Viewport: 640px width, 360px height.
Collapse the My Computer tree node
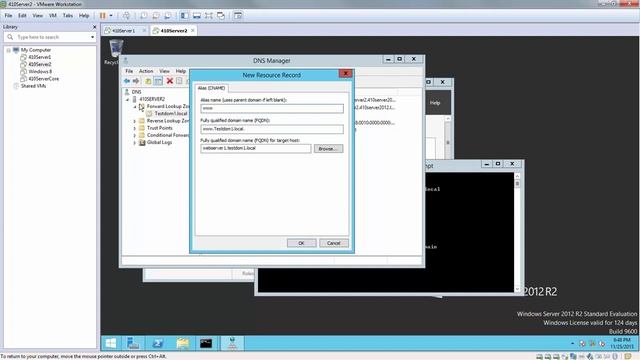tap(8, 50)
